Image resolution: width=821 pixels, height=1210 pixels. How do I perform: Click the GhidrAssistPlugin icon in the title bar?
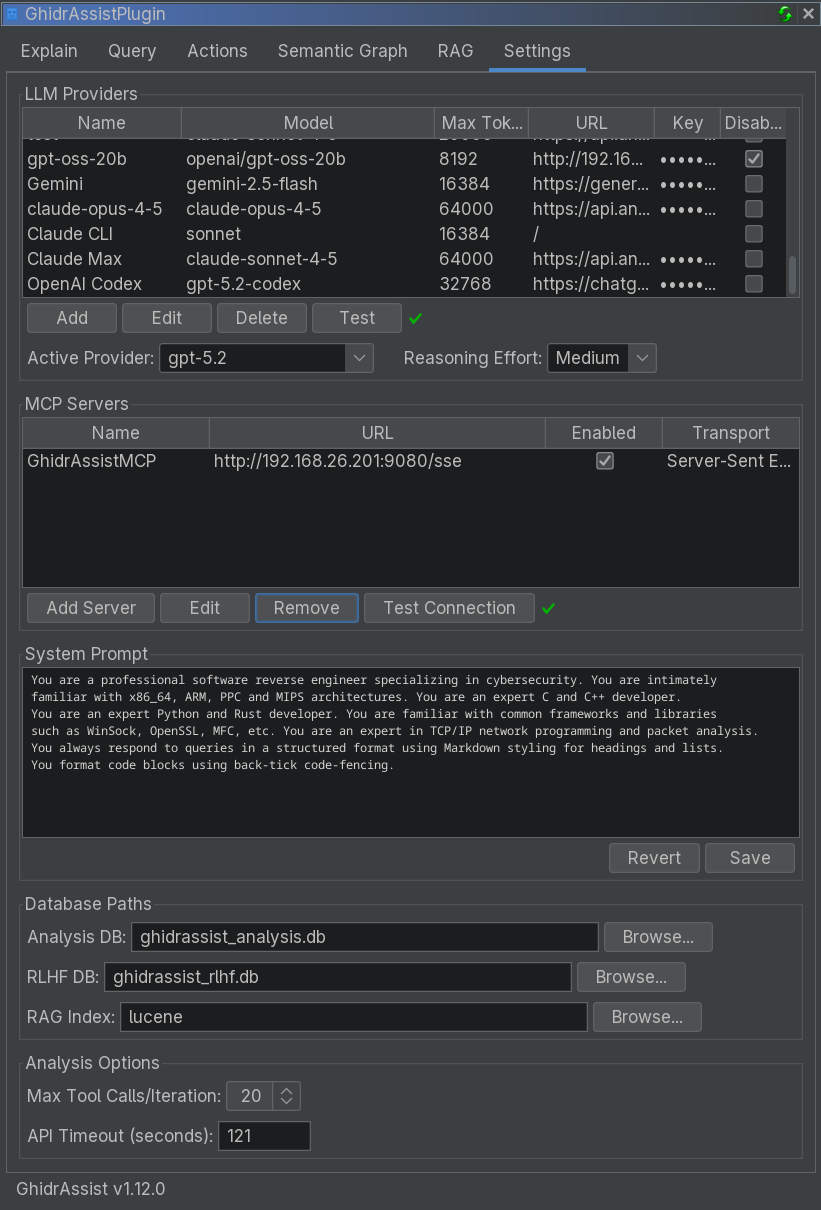click(13, 14)
